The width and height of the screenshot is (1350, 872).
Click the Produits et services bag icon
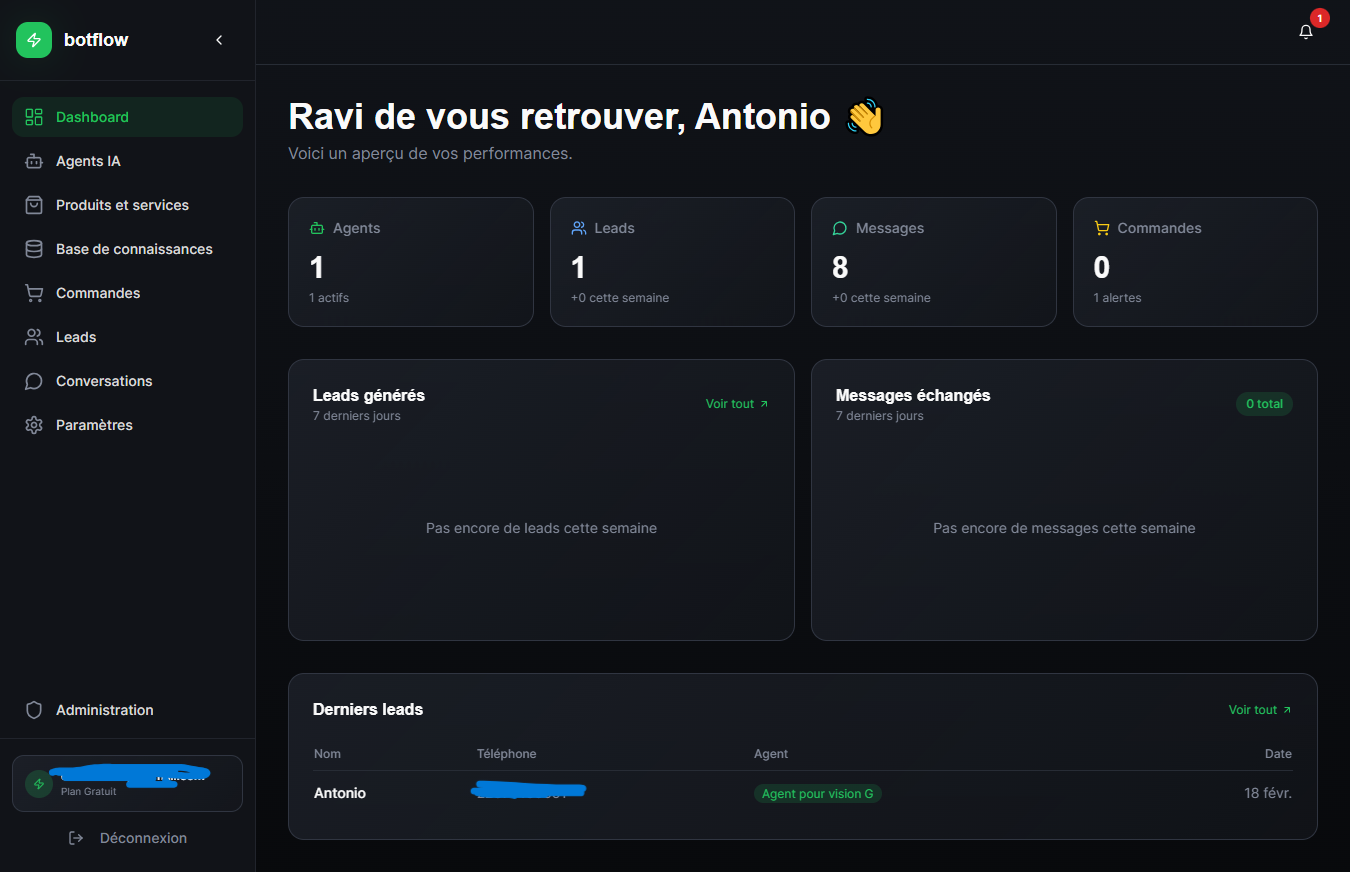[34, 205]
